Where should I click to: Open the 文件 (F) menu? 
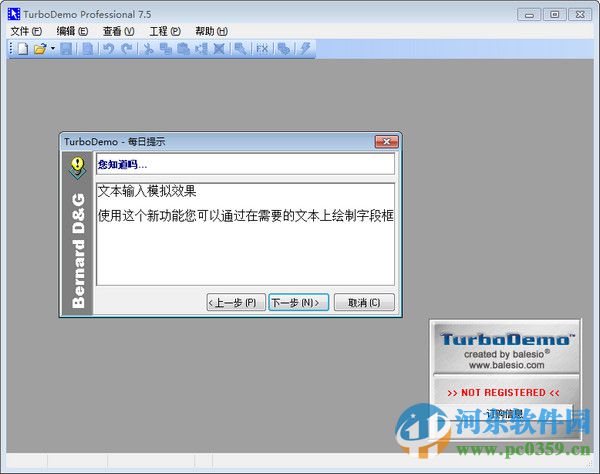tap(26, 31)
